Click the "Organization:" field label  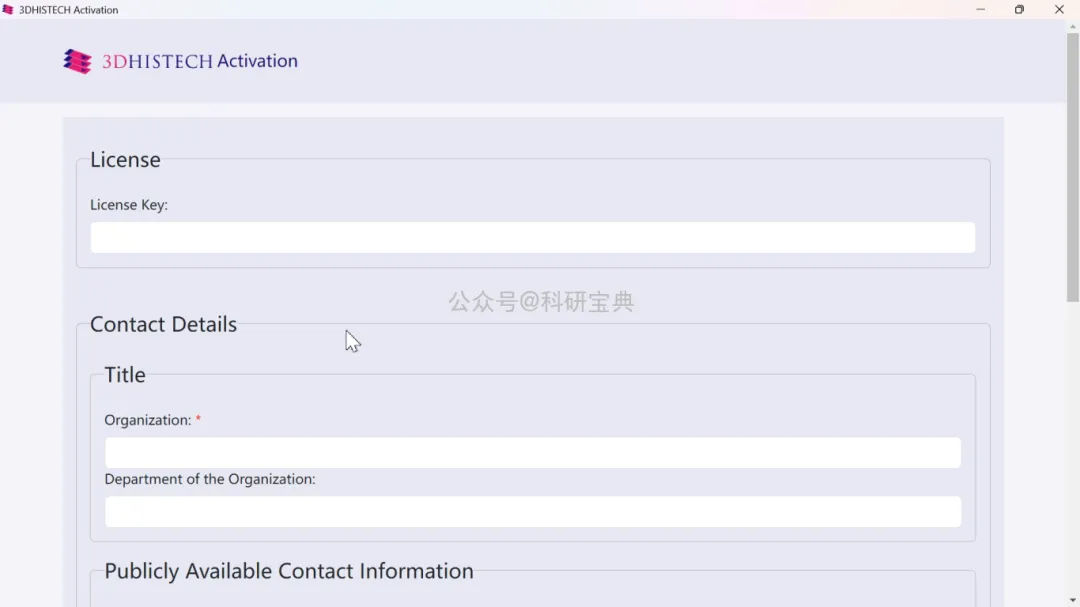[x=147, y=420]
